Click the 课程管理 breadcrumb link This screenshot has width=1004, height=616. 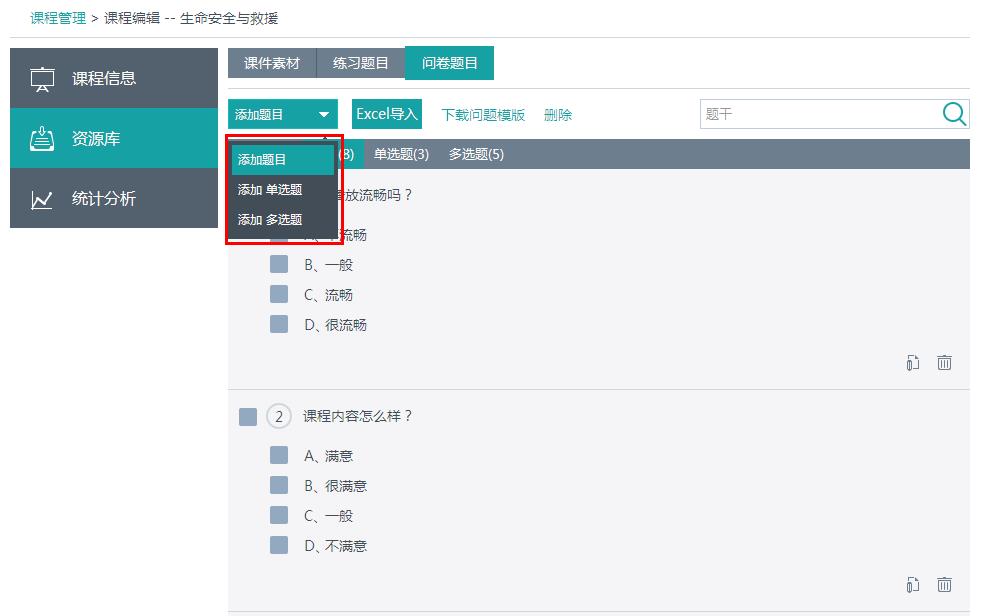pyautogui.click(x=58, y=18)
